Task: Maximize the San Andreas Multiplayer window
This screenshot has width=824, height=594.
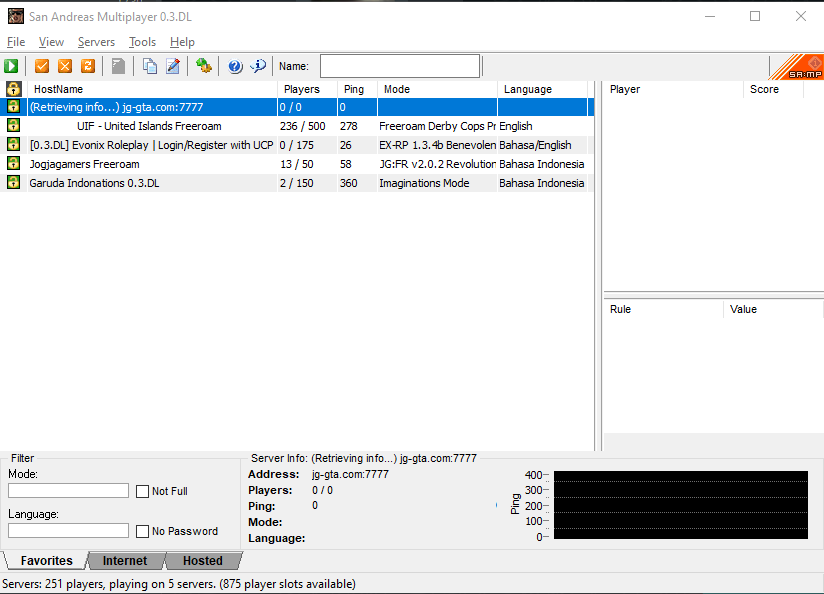Action: (x=755, y=16)
